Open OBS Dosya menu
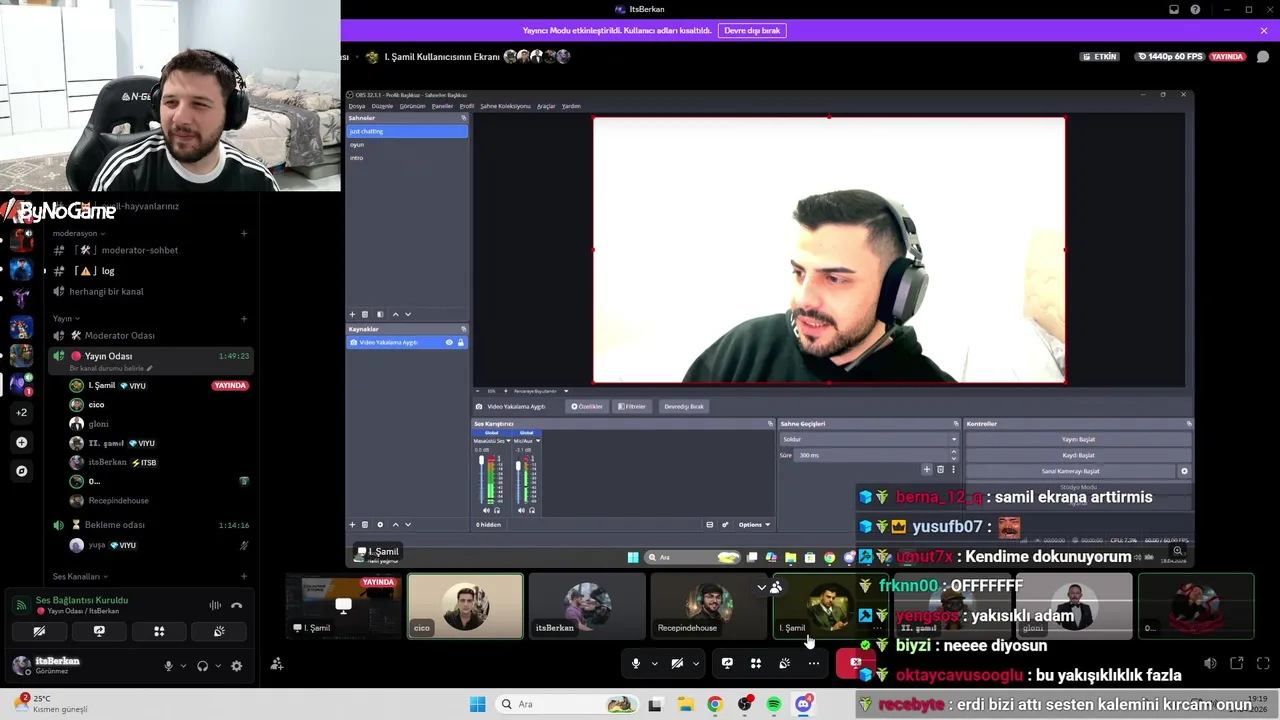The image size is (1280, 720). tap(357, 106)
